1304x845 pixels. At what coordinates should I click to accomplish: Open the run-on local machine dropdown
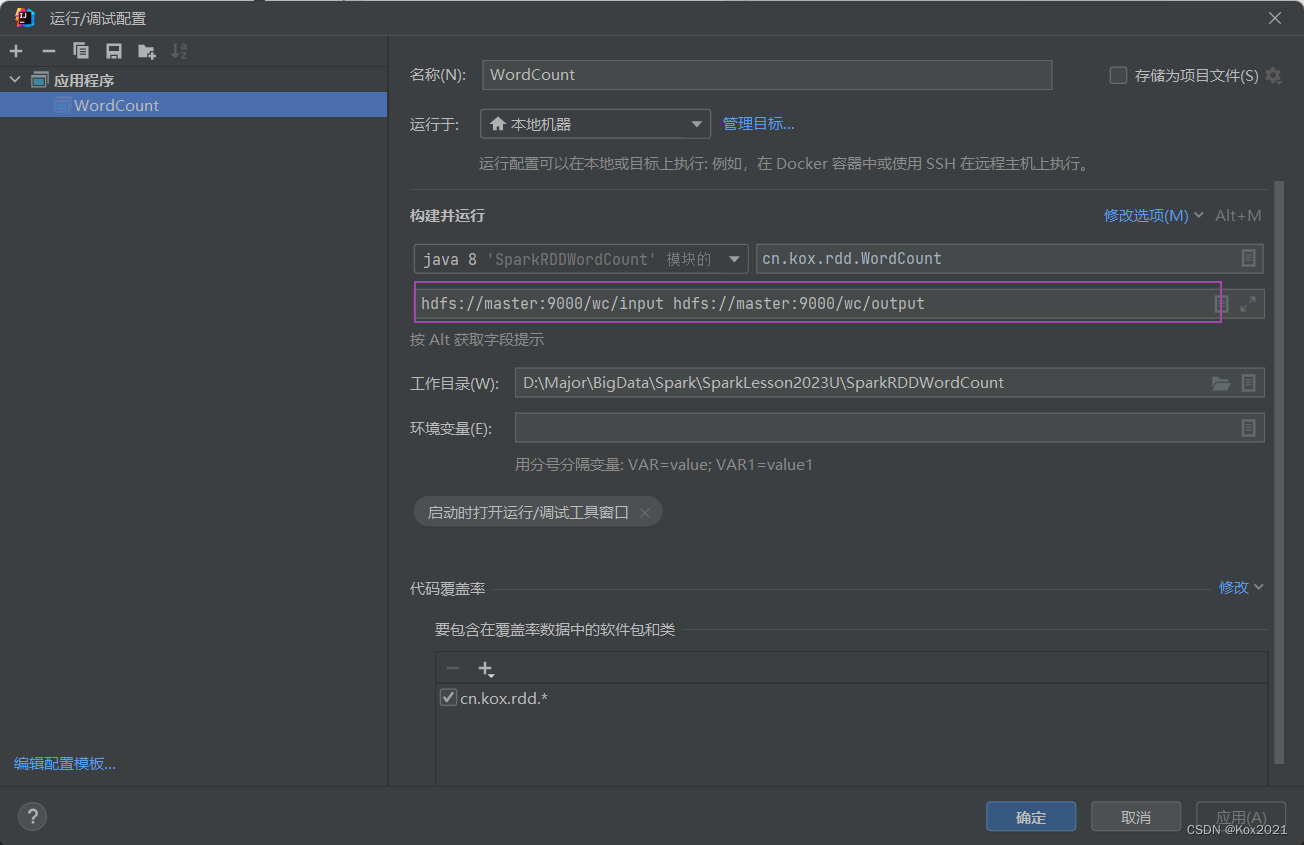[595, 124]
